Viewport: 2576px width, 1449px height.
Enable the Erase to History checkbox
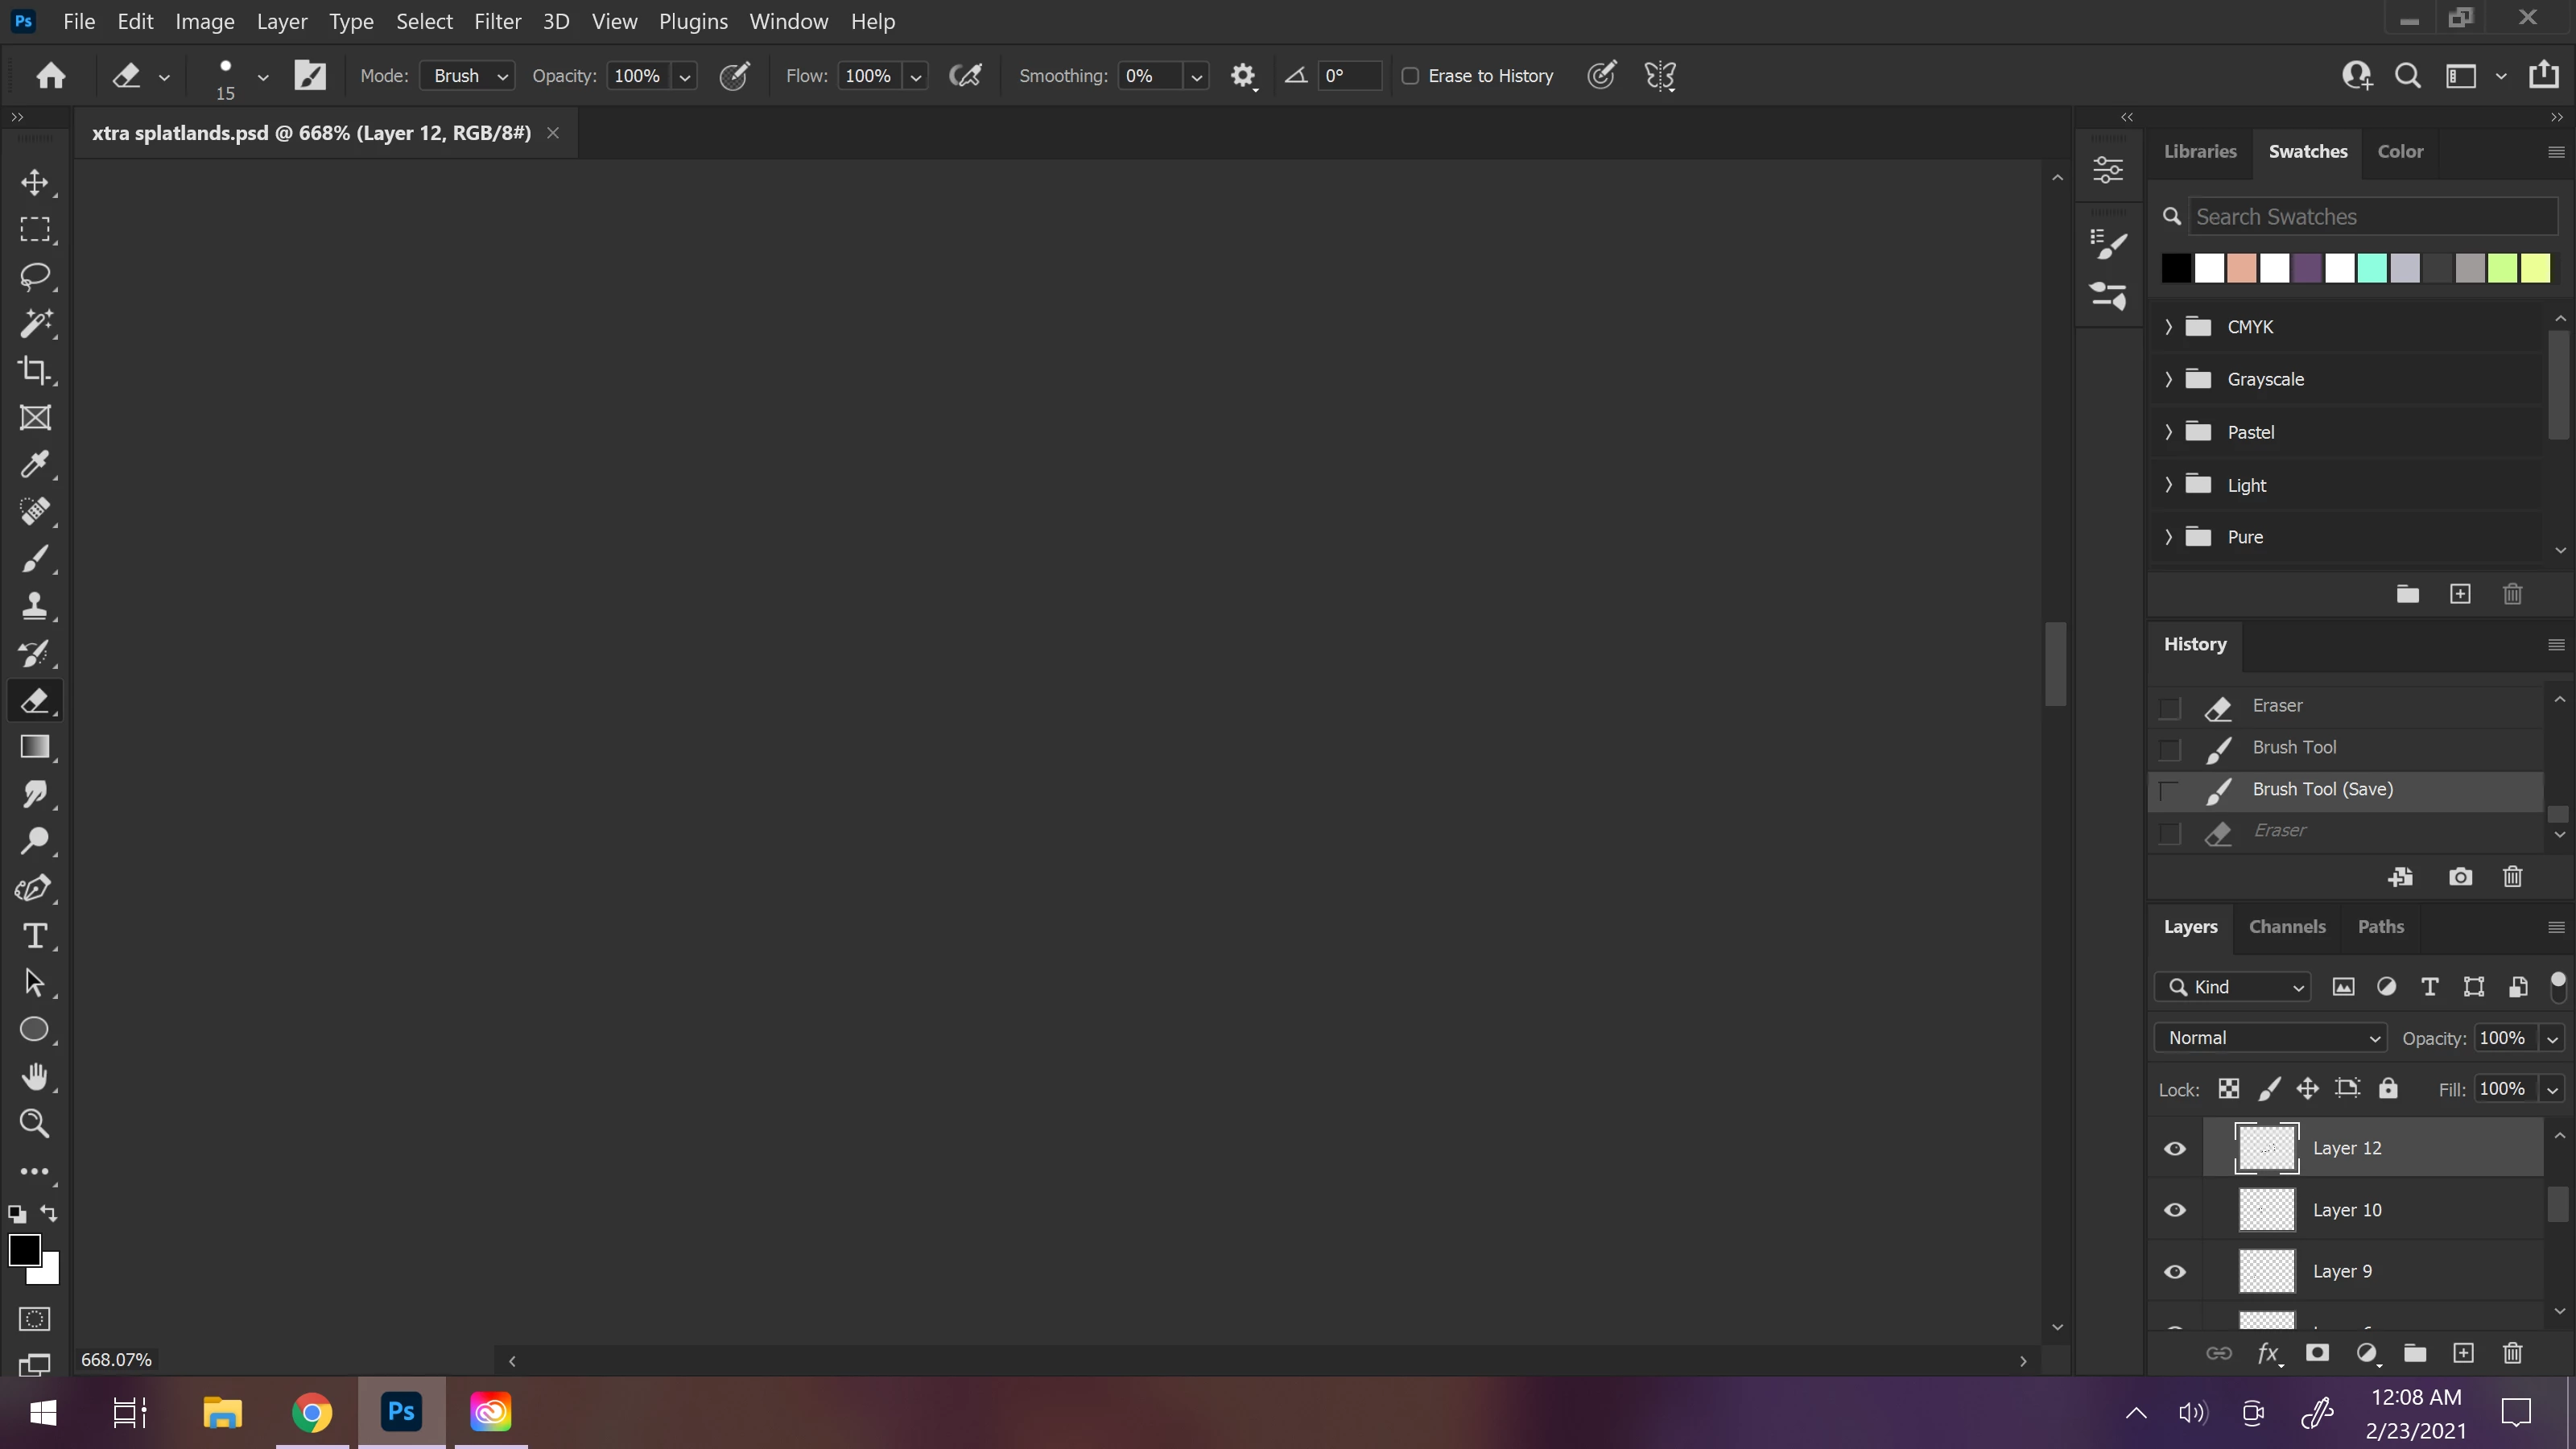tap(1410, 76)
